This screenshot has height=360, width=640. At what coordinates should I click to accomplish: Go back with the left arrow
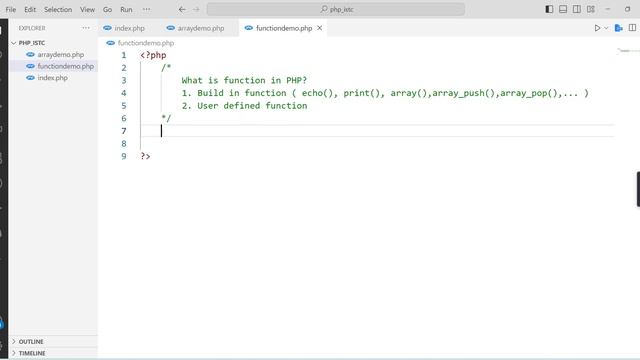pos(182,9)
